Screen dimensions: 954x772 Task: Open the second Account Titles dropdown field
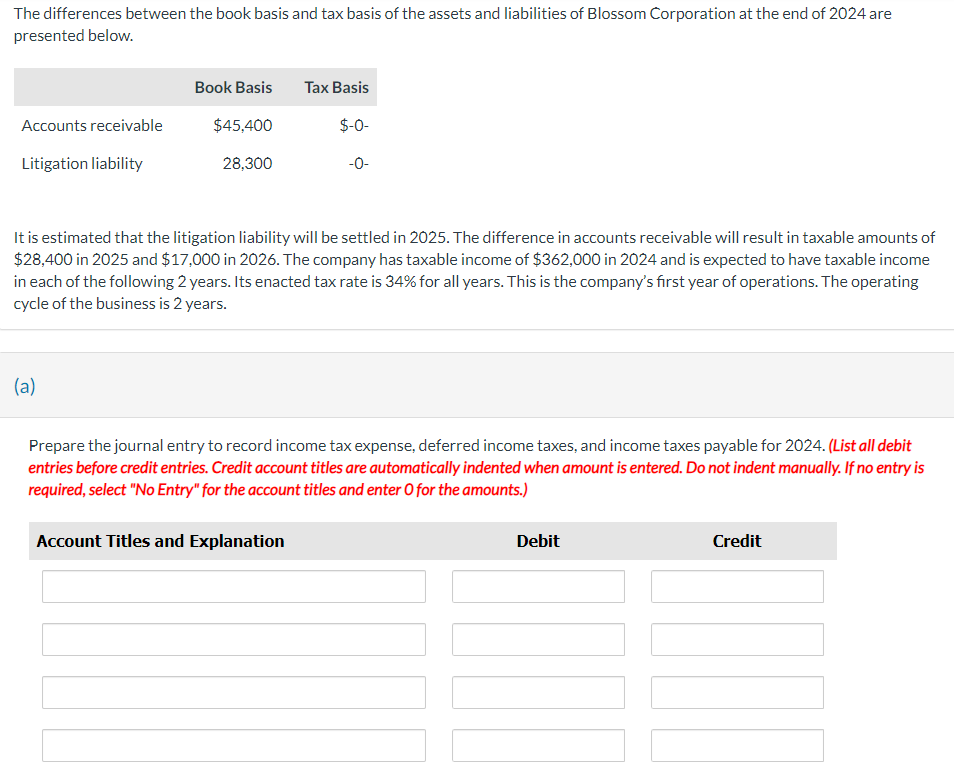click(x=233, y=639)
